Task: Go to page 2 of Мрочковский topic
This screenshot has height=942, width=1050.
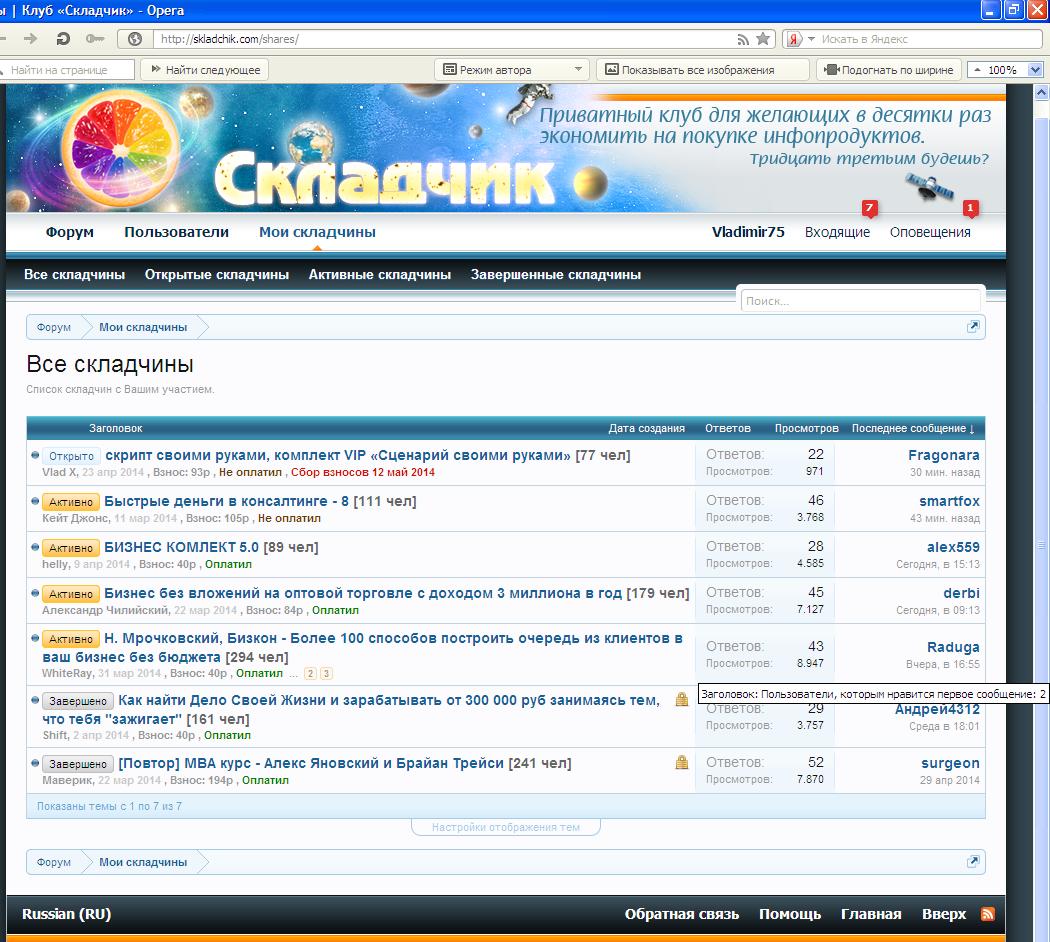Action: 311,674
